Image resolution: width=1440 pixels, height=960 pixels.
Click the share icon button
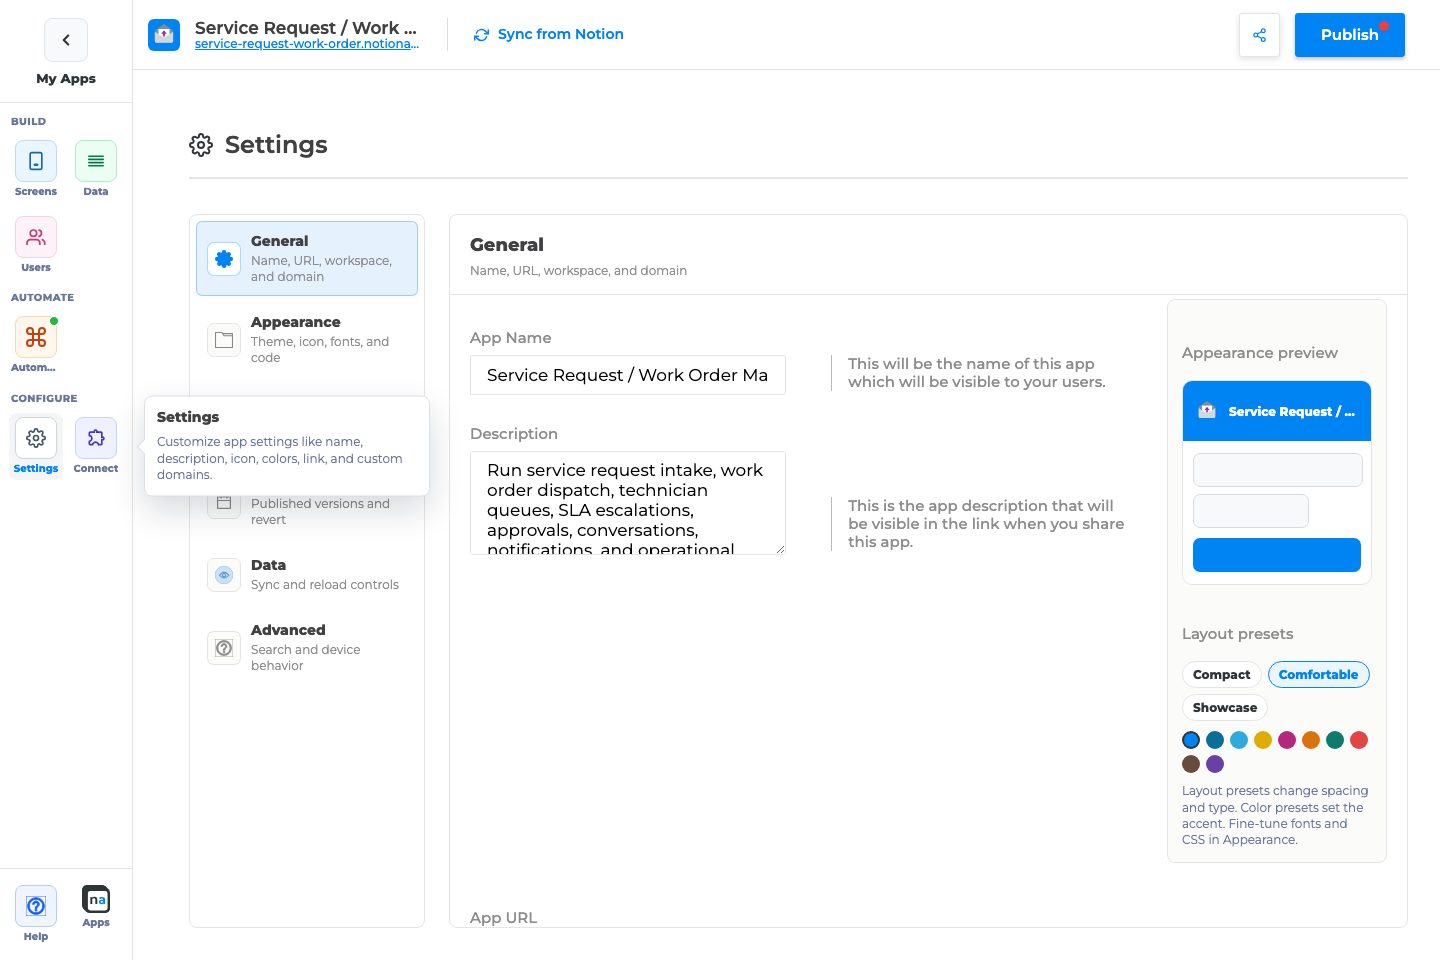click(x=1259, y=35)
